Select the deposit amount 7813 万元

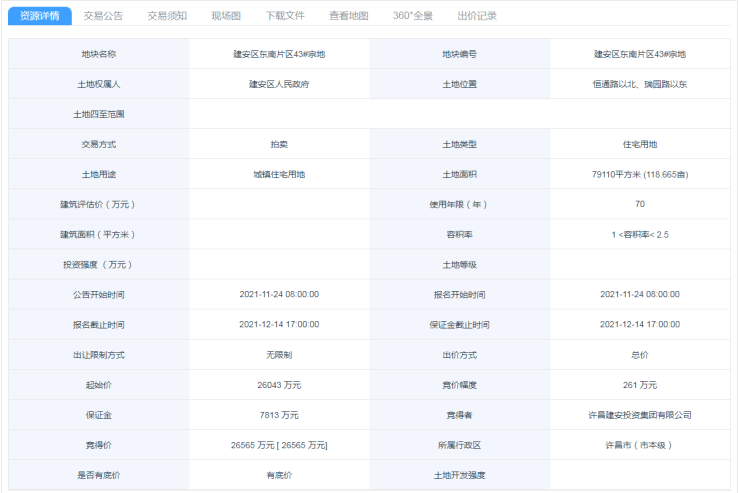coord(279,414)
